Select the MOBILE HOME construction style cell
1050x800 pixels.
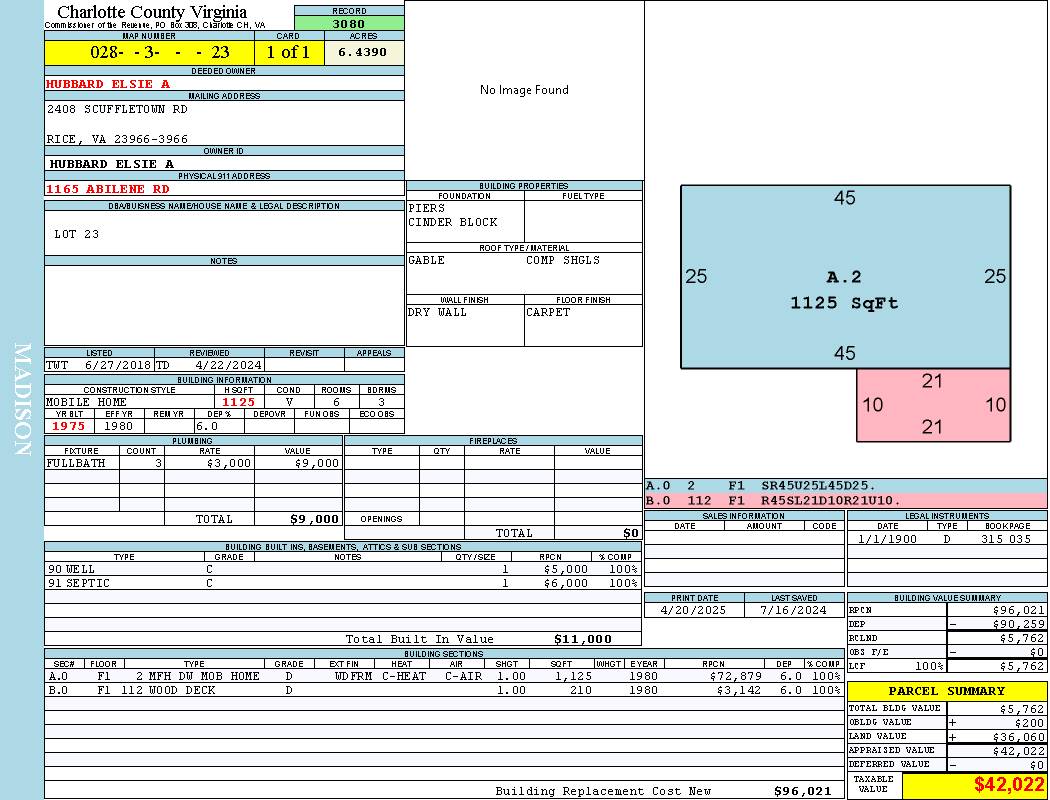pos(86,402)
